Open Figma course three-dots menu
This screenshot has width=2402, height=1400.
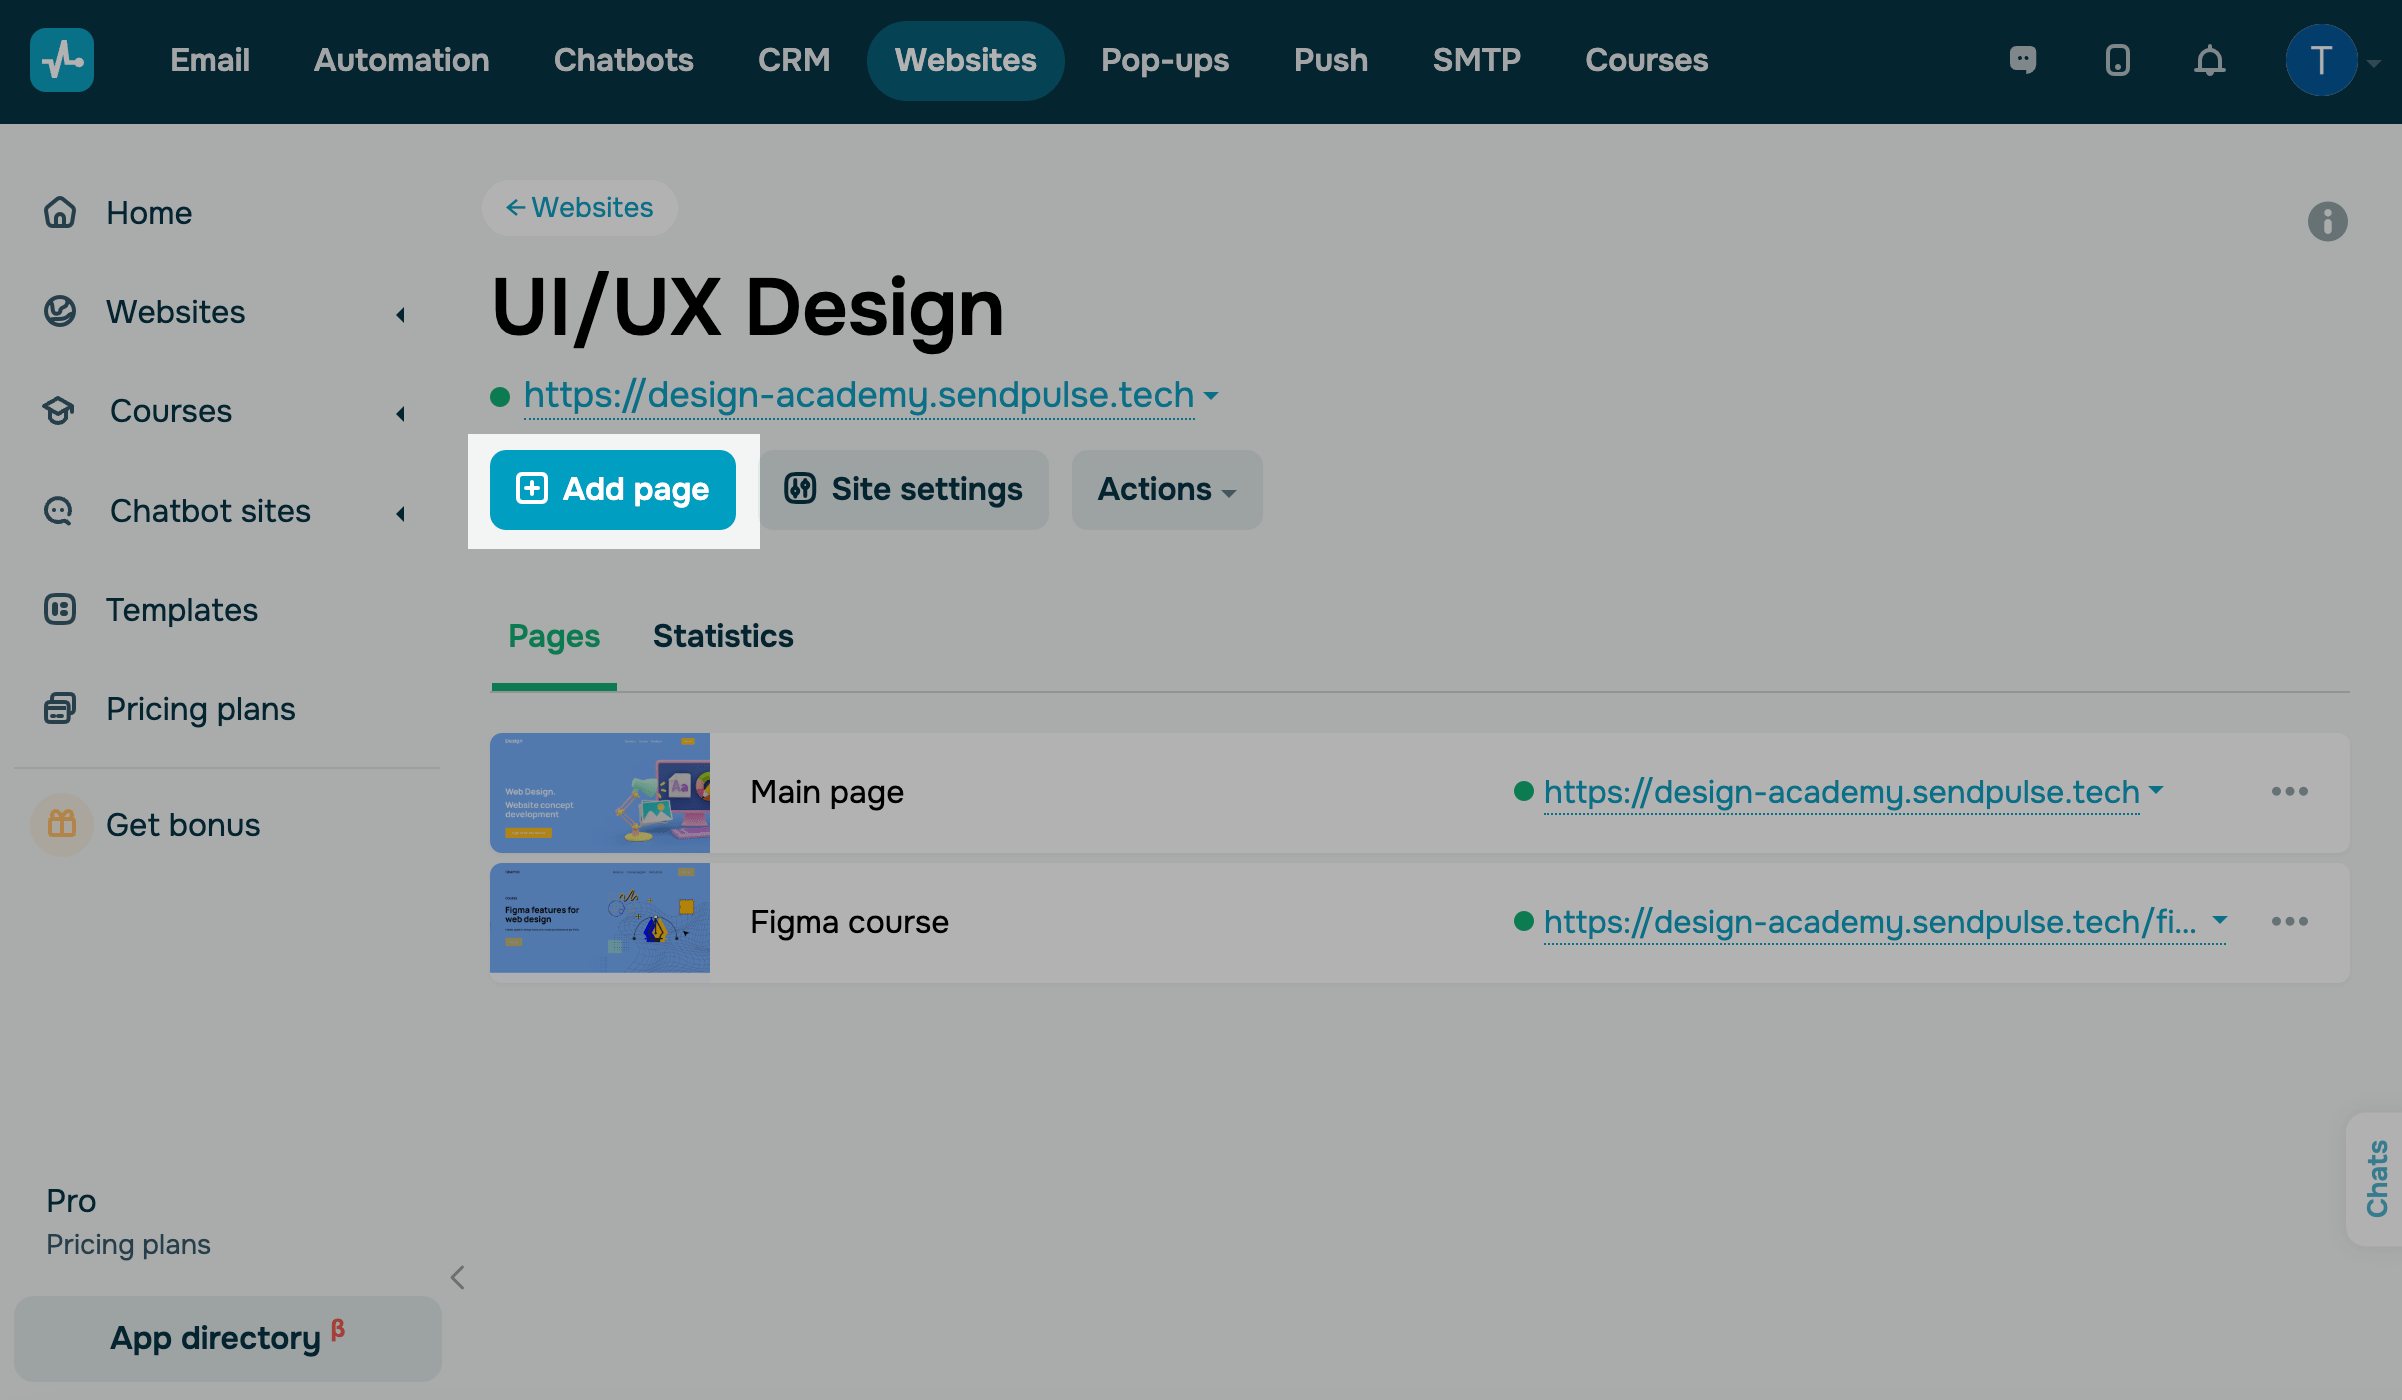click(2289, 921)
